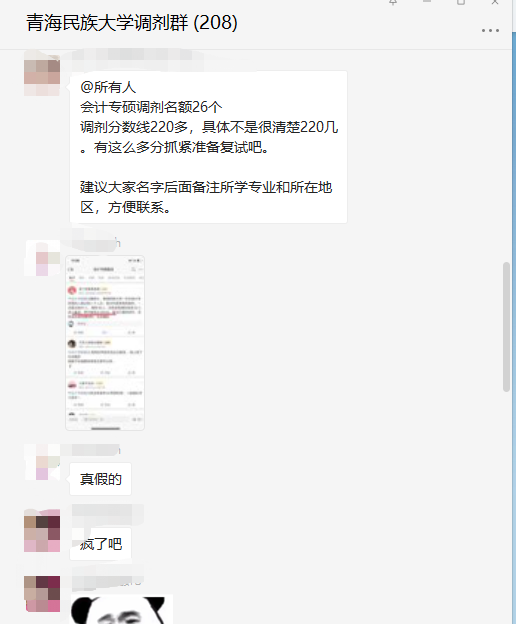Open the phone screenshot image thumbnail
516x624 pixels.
(105, 343)
